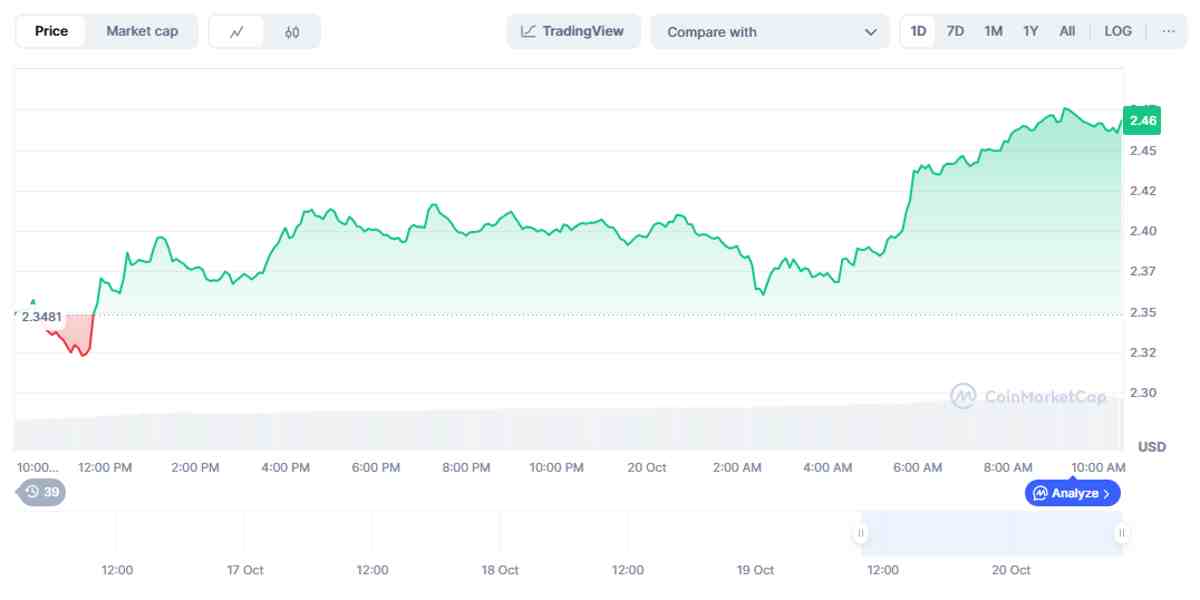Image resolution: width=1200 pixels, height=600 pixels.
Task: Click the 2.32 price axis label
Action: [x=1142, y=353]
